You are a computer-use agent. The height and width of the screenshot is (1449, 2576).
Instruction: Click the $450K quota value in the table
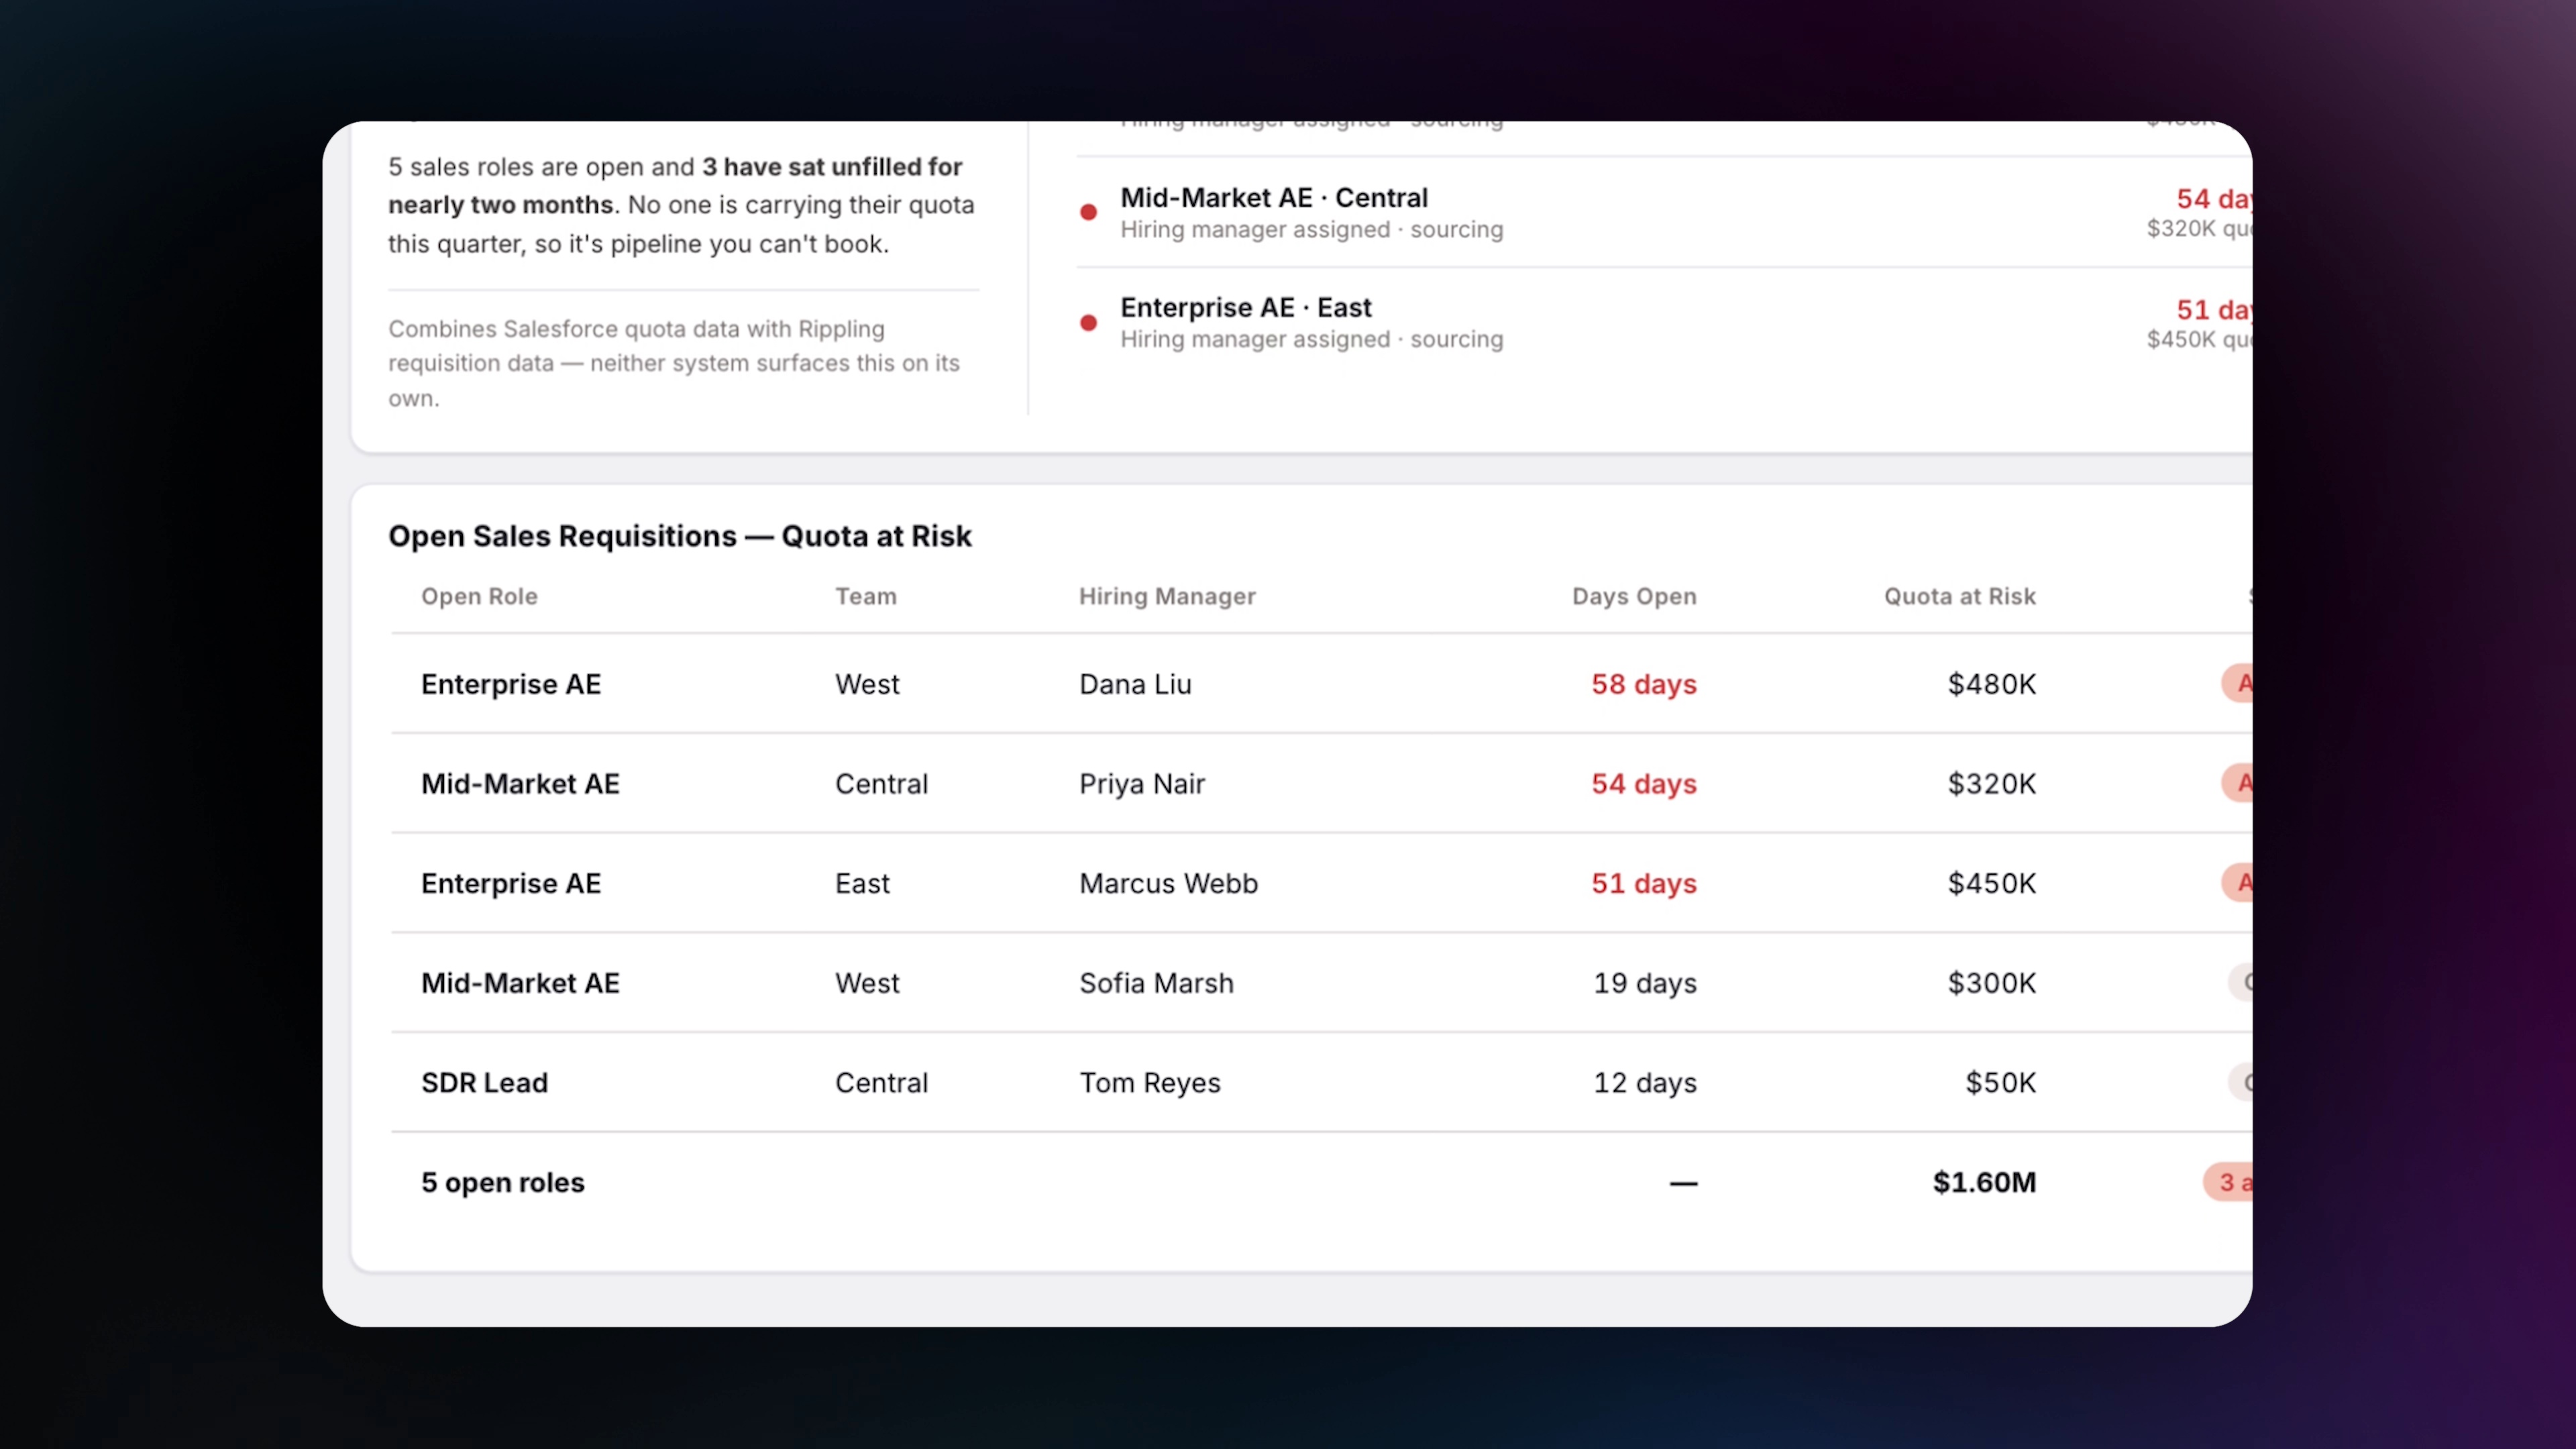1991,884
